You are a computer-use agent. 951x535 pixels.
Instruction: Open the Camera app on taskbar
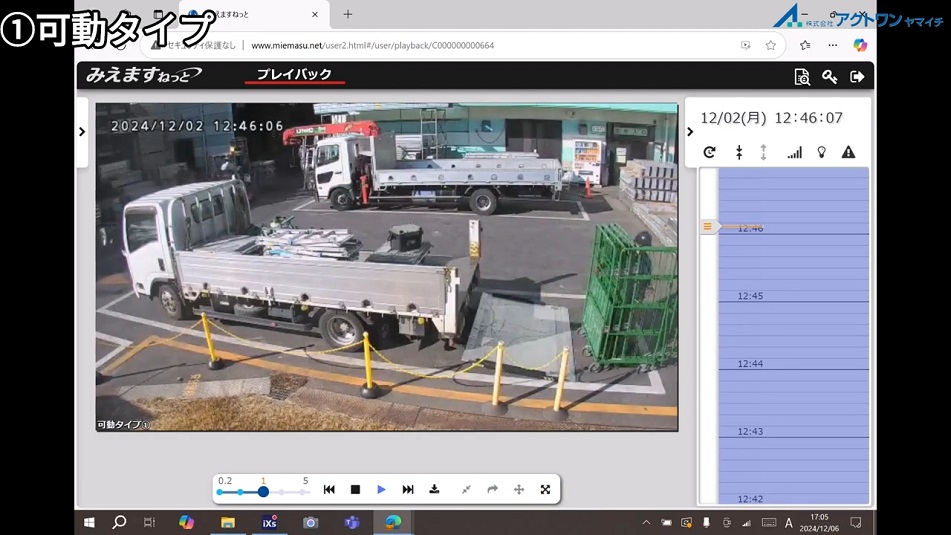[x=311, y=522]
